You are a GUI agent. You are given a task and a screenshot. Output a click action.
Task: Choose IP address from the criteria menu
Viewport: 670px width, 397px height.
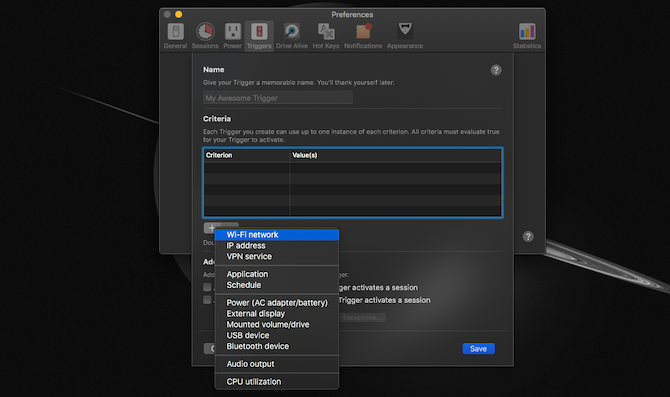point(277,246)
